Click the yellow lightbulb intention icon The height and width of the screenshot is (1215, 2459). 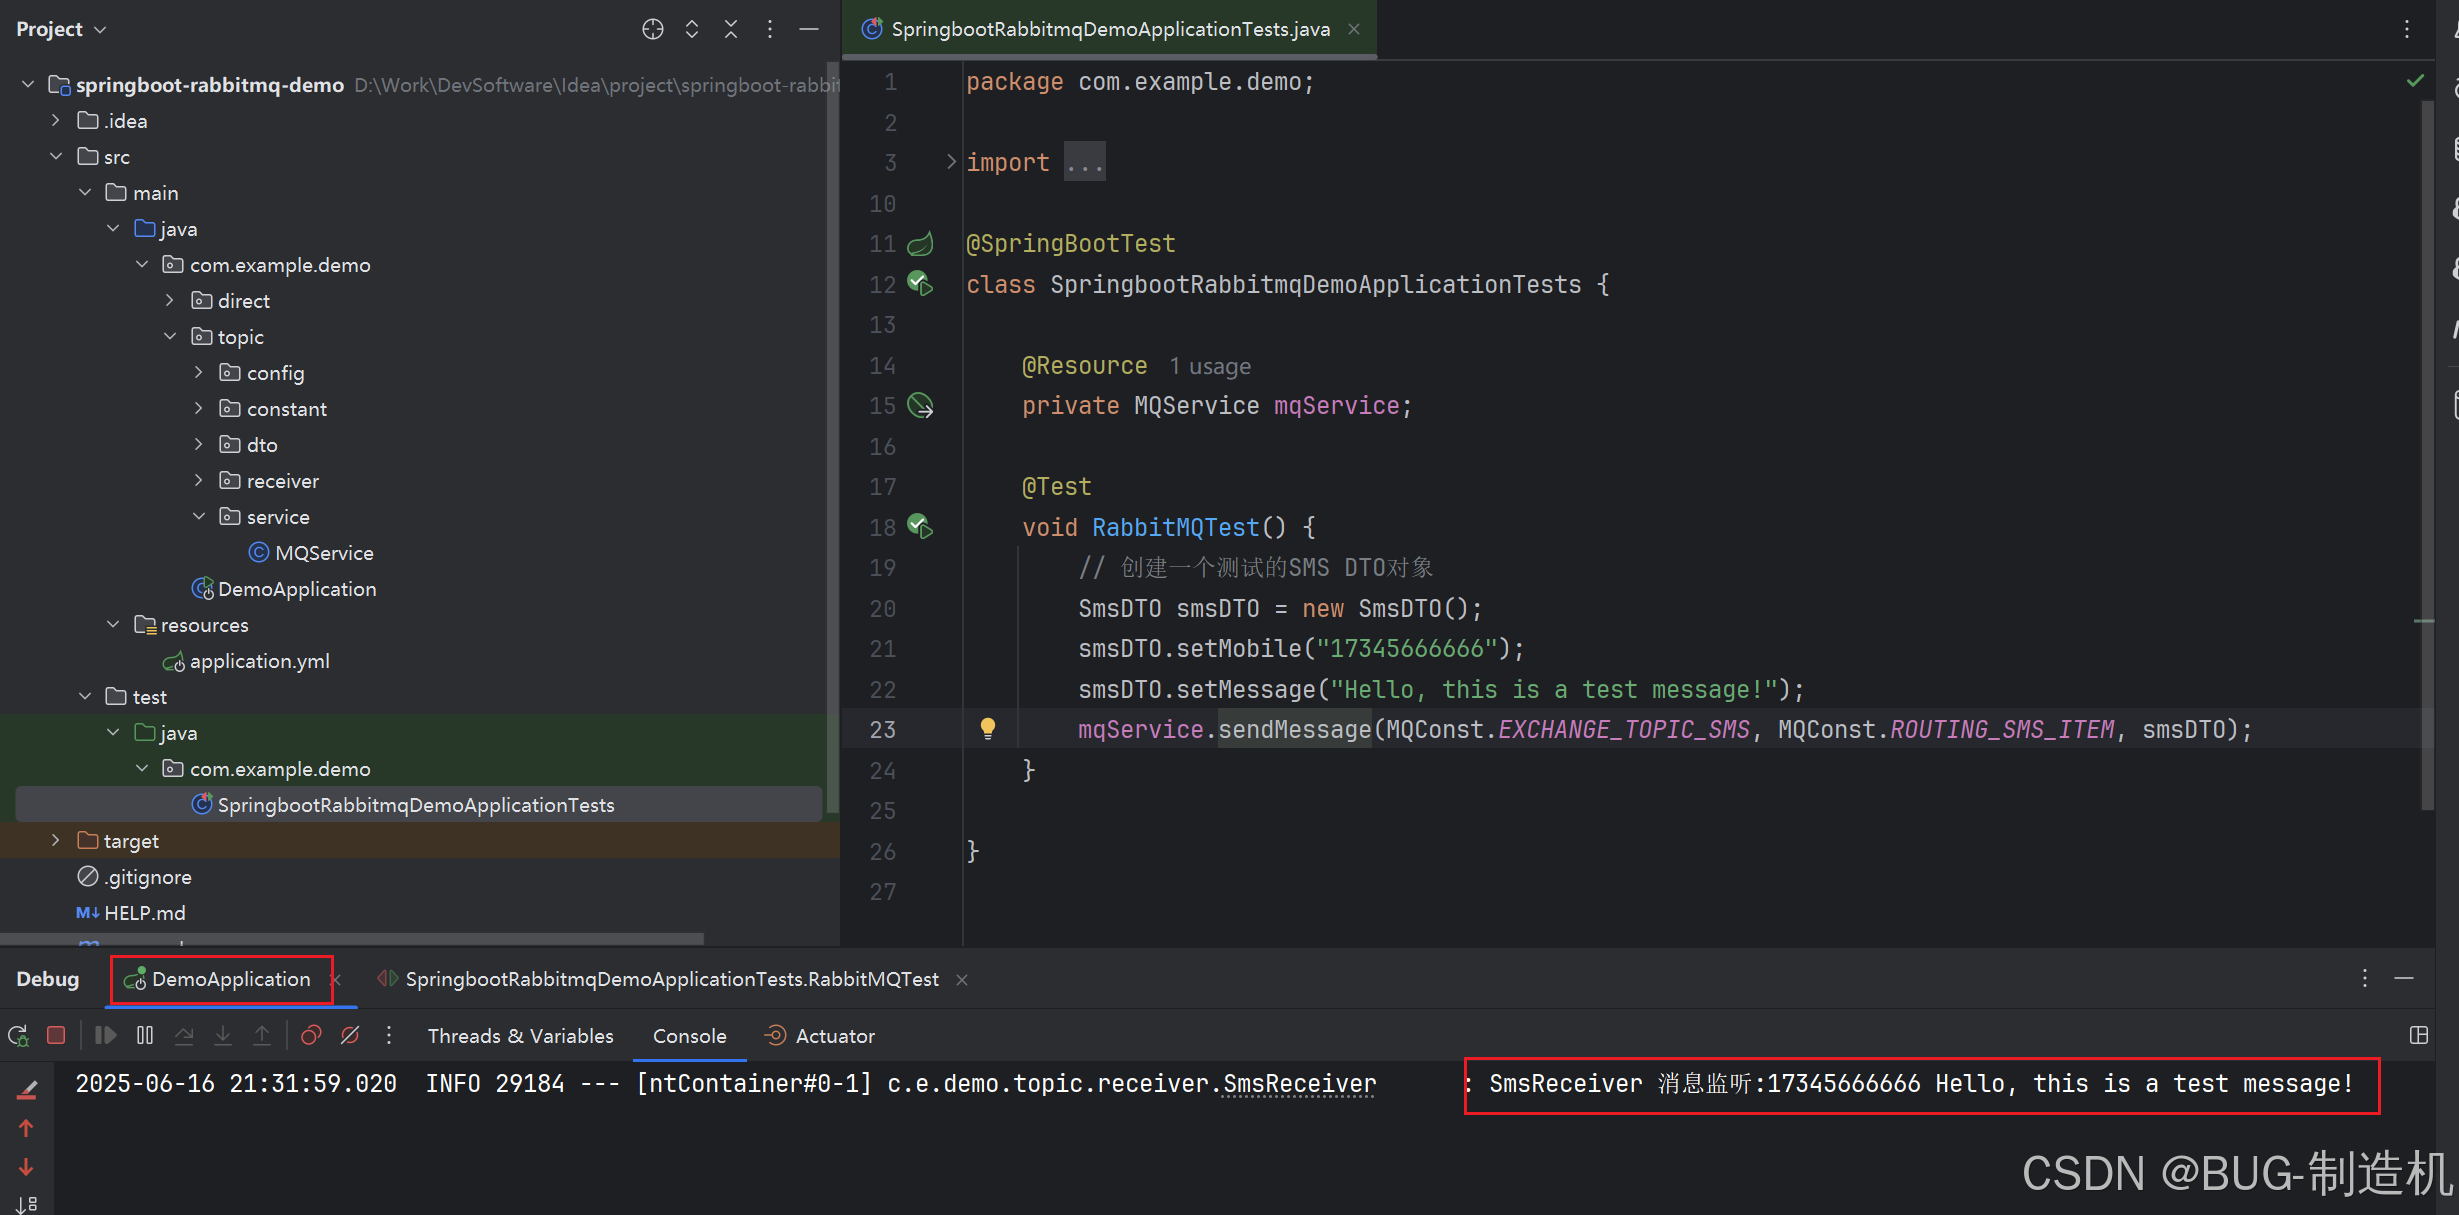coord(987,728)
